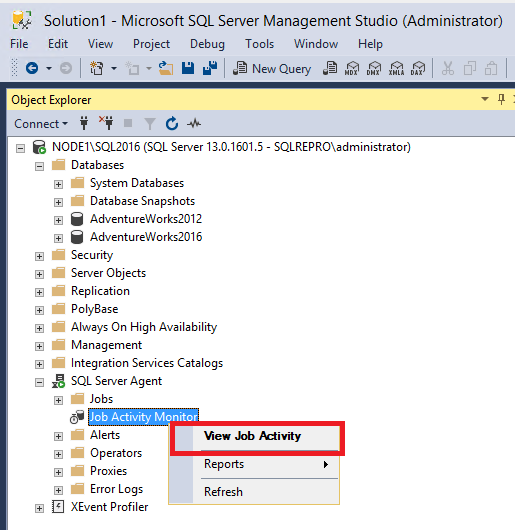Open a new DAX query
The width and height of the screenshot is (515, 530).
[418, 68]
